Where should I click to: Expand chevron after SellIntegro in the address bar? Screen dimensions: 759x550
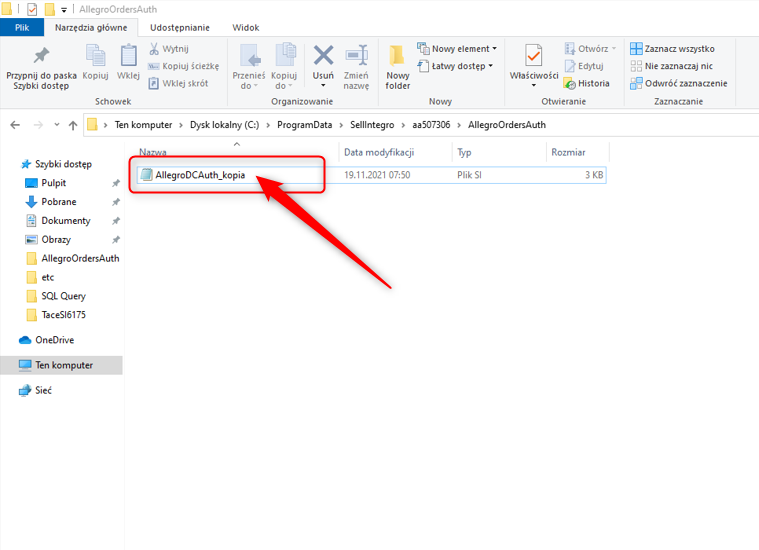click(403, 125)
